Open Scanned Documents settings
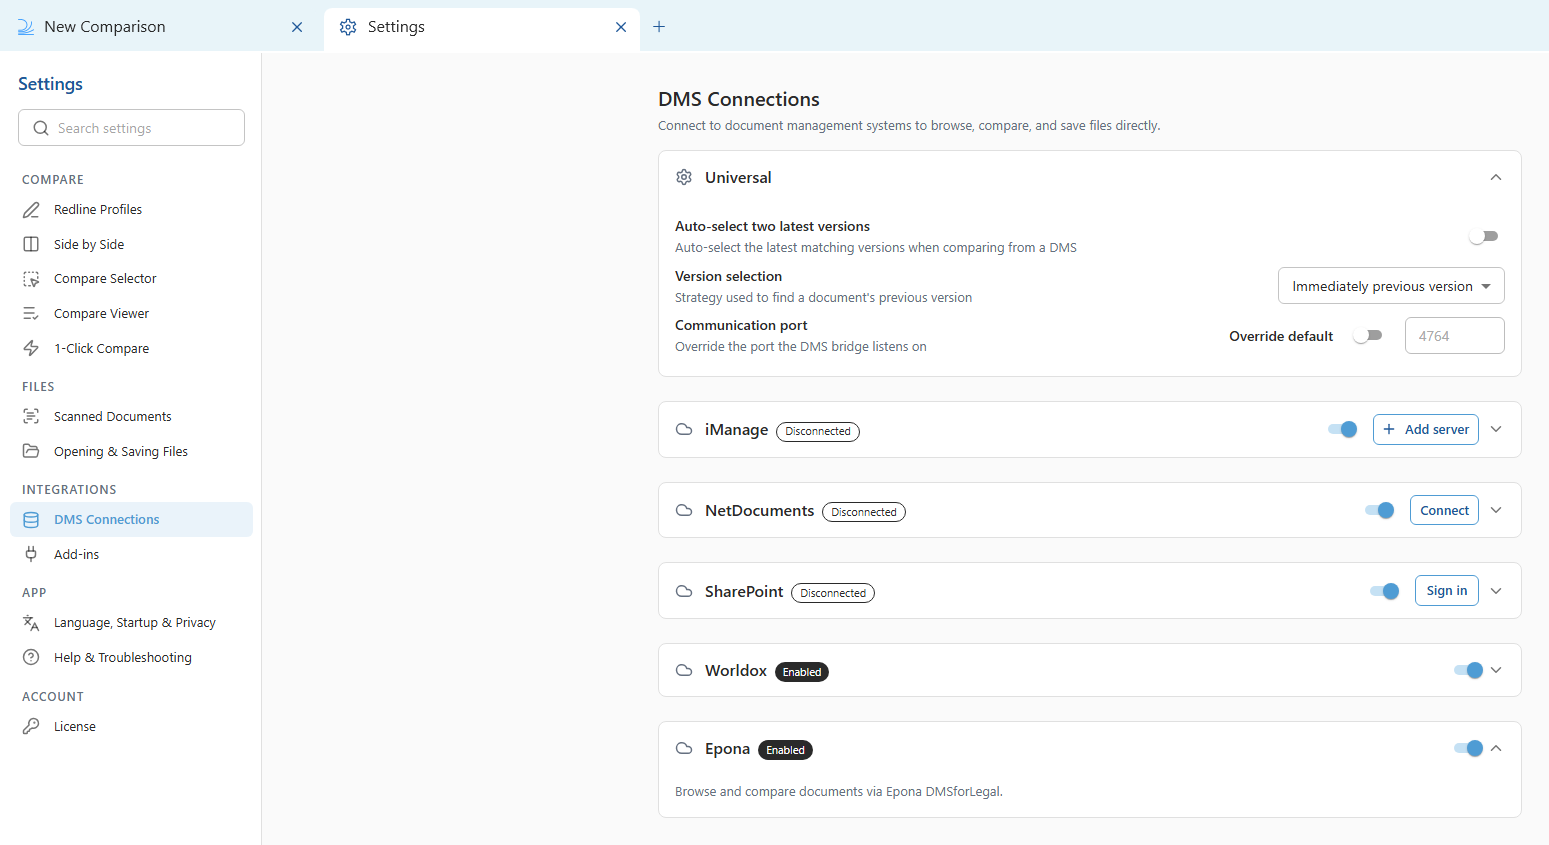The width and height of the screenshot is (1549, 845). 131,416
